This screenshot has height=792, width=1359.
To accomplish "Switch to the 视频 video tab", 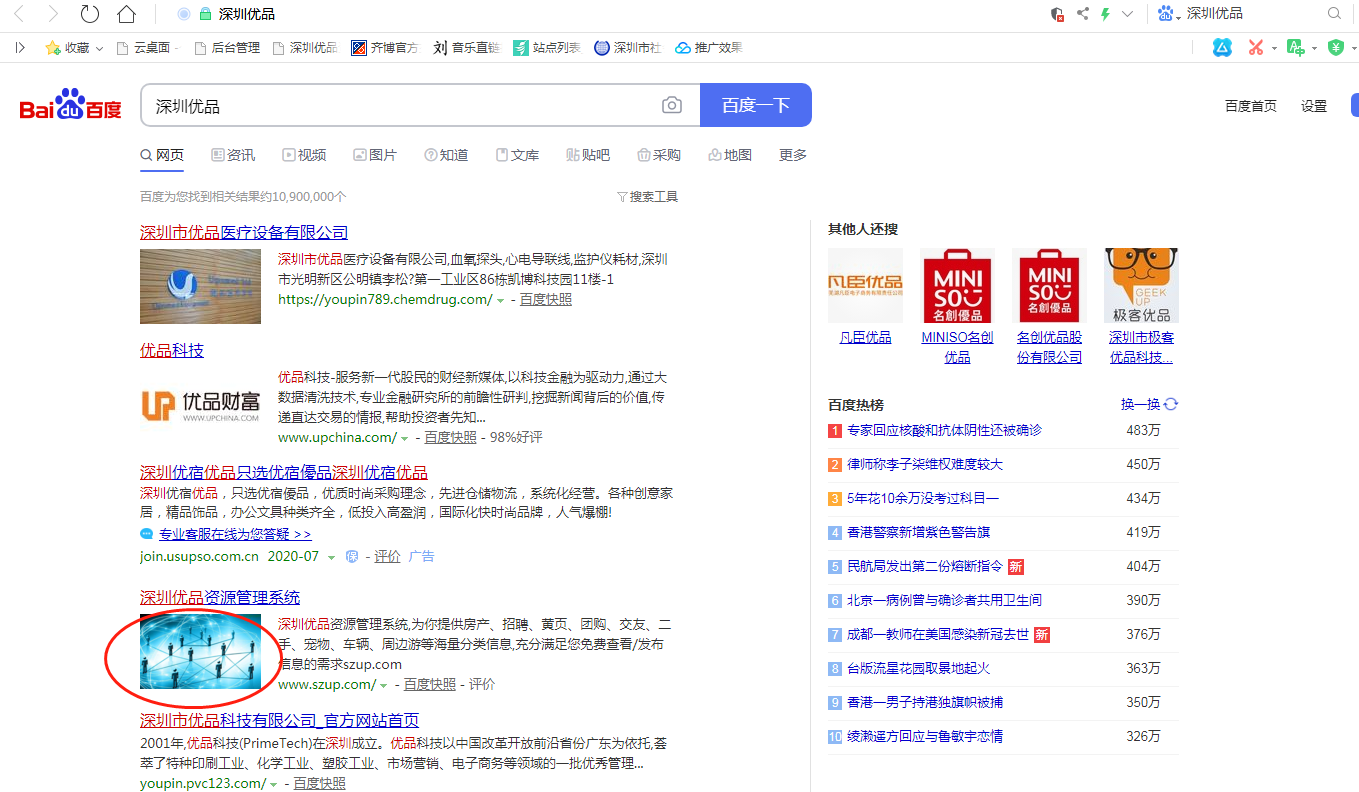I will (x=304, y=155).
